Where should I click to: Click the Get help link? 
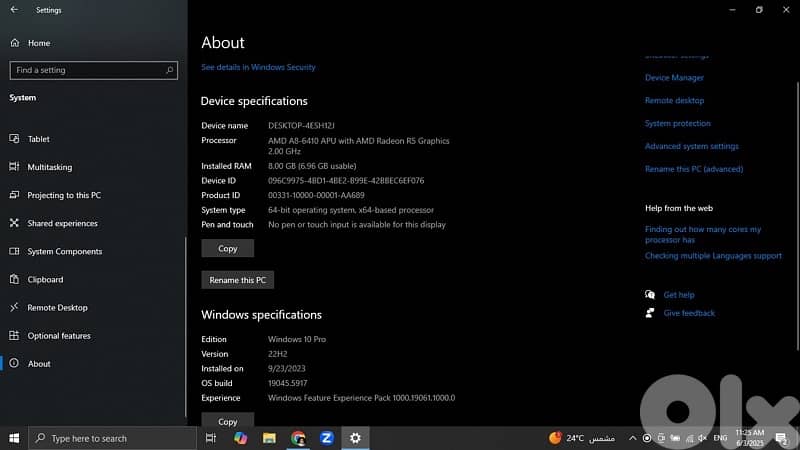pyautogui.click(x=678, y=295)
